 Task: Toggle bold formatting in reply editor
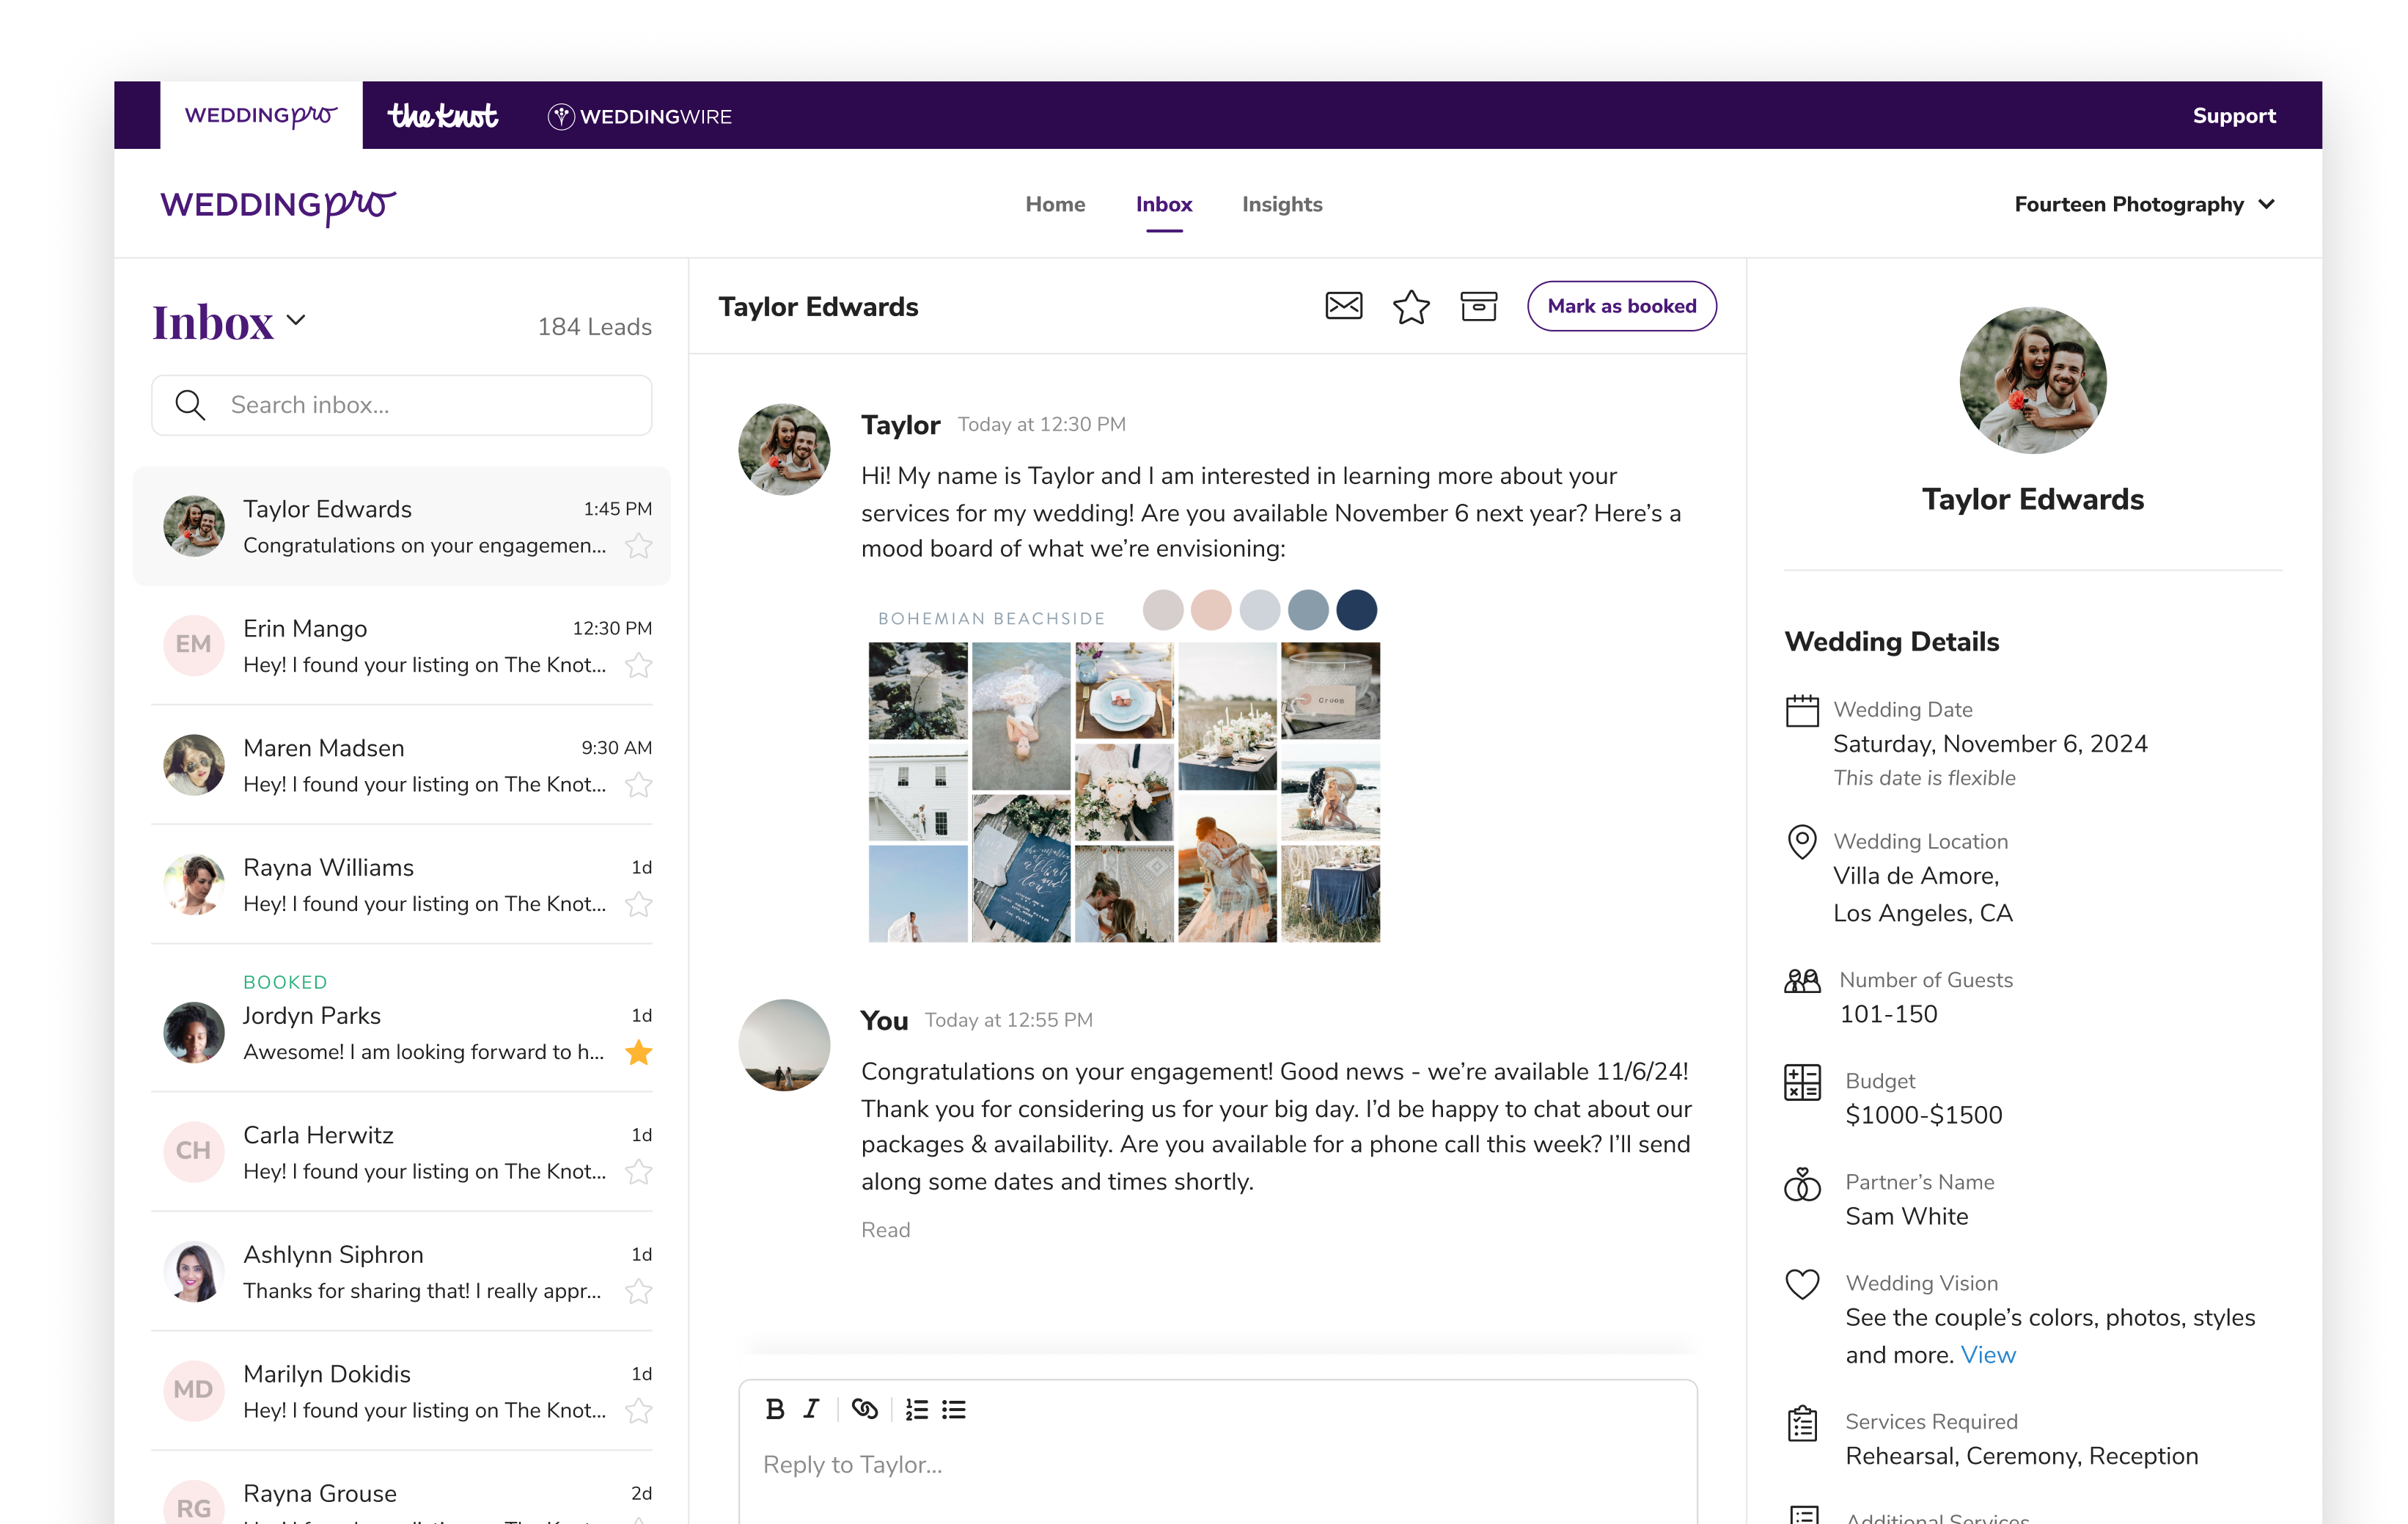point(775,1409)
